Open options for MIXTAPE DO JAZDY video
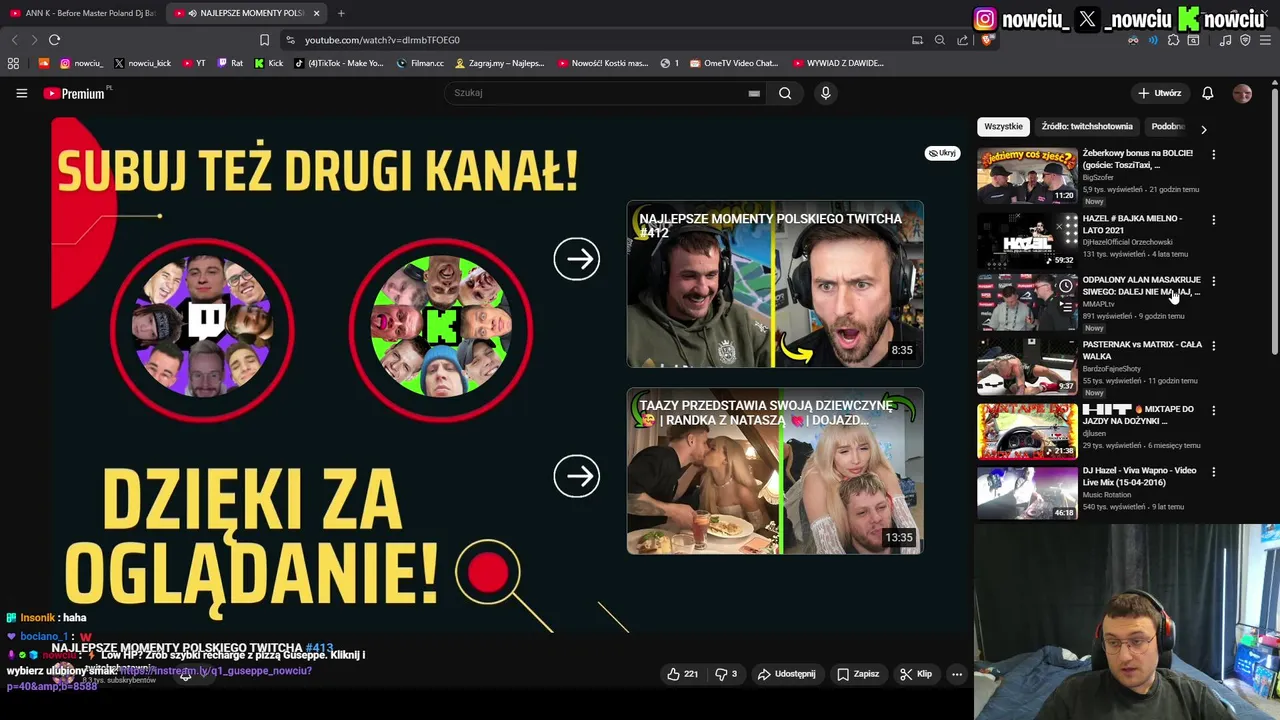The height and width of the screenshot is (720, 1280). 1213,411
